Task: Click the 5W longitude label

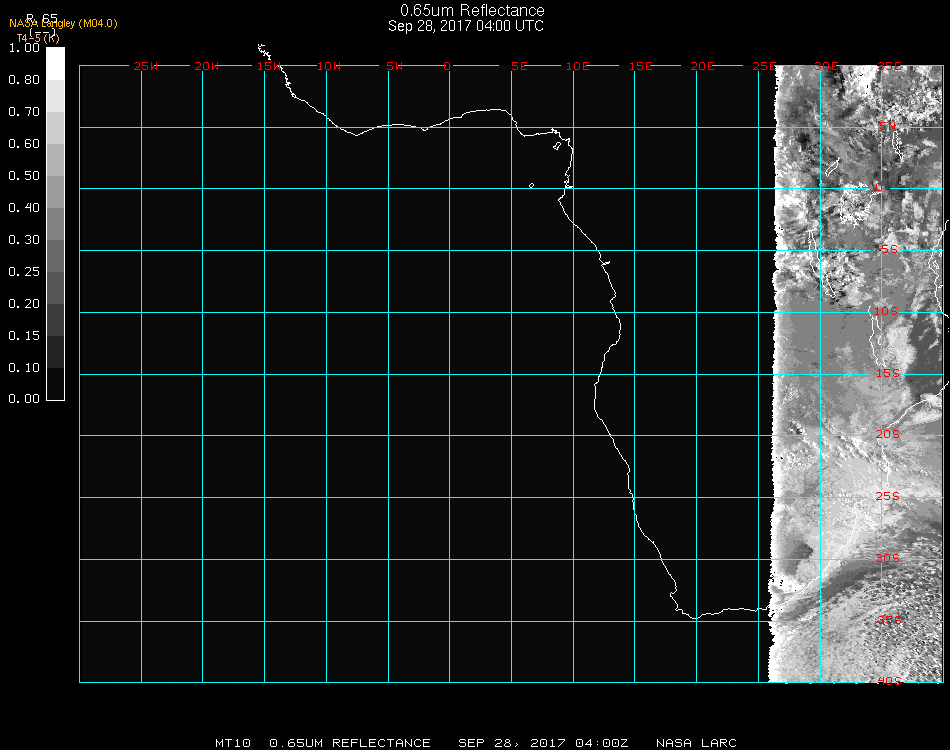Action: point(394,66)
